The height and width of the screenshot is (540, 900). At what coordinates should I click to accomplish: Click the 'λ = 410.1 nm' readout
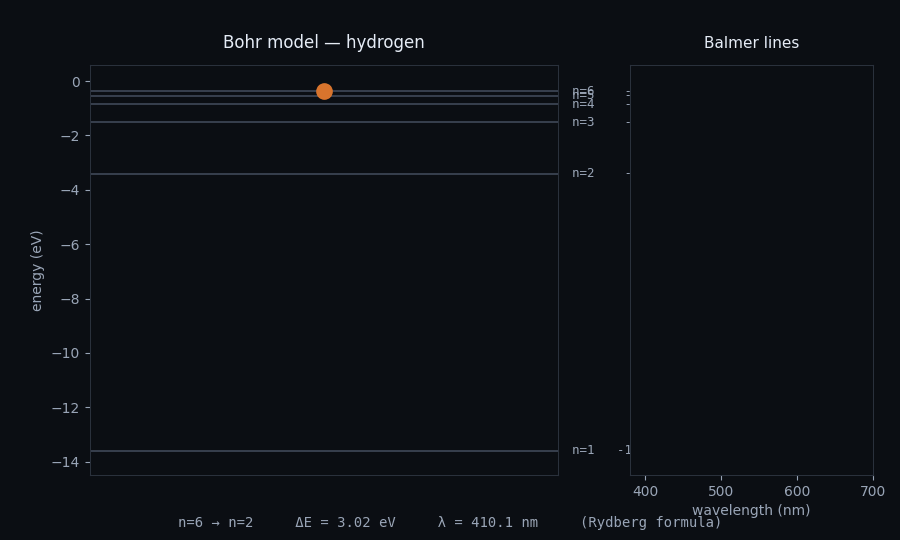(x=488, y=522)
